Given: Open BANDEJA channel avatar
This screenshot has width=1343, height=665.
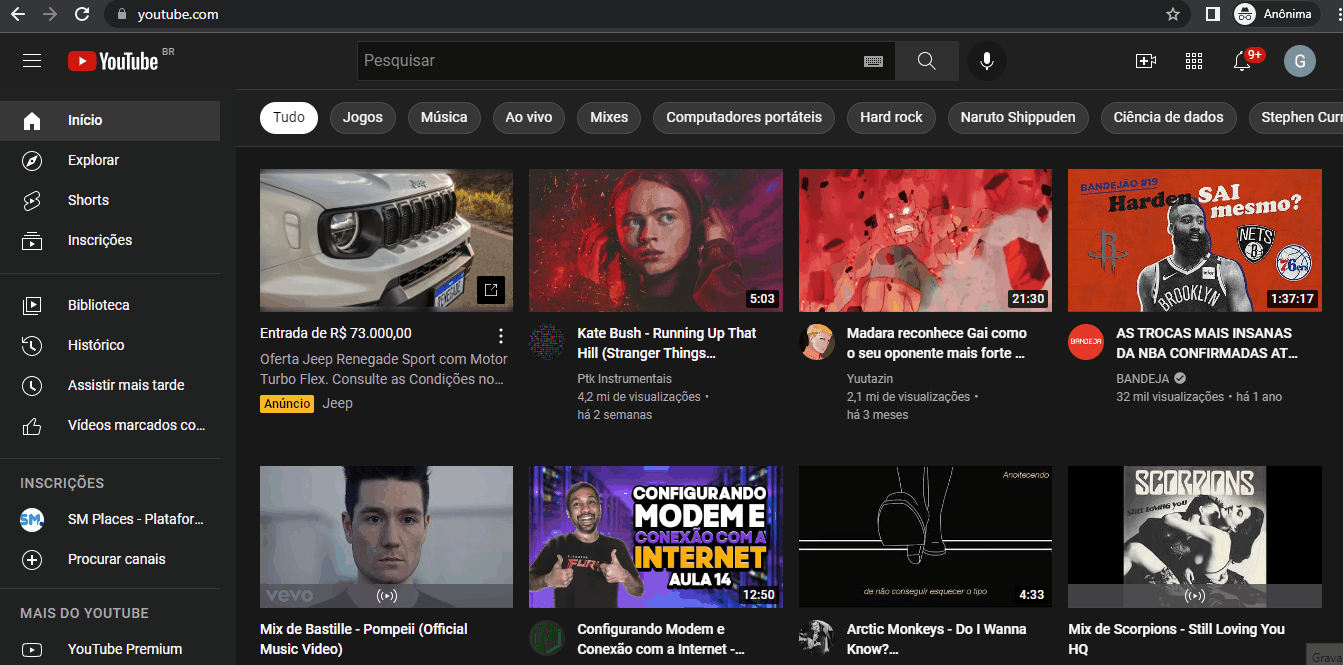Looking at the screenshot, I should 1085,342.
